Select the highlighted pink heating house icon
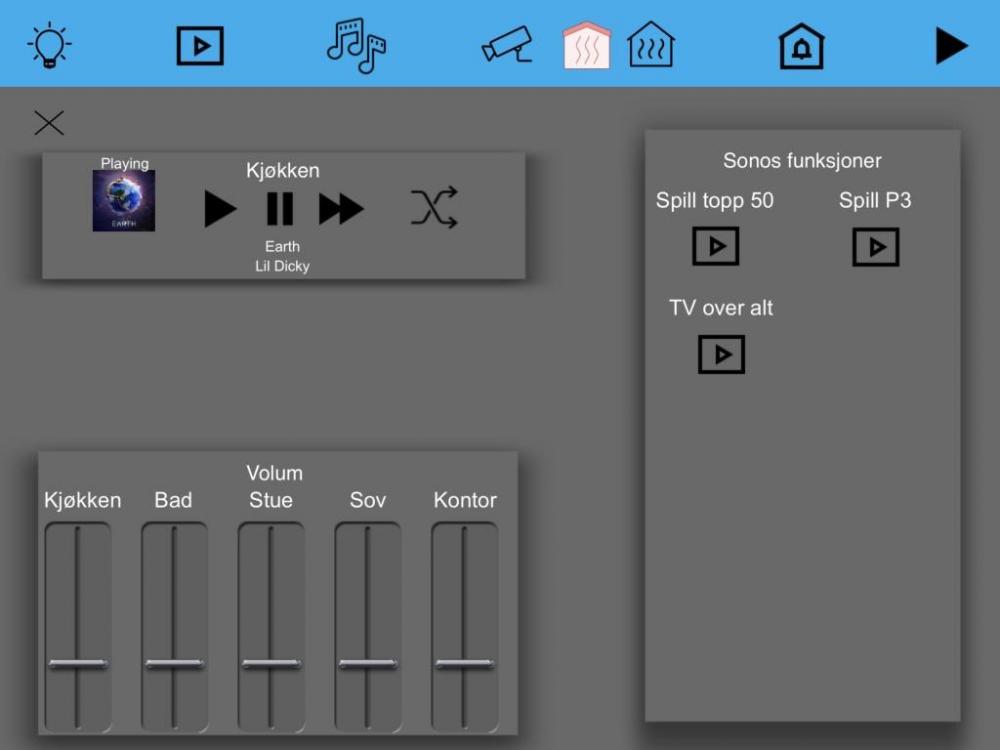This screenshot has width=1000, height=750. coord(587,46)
